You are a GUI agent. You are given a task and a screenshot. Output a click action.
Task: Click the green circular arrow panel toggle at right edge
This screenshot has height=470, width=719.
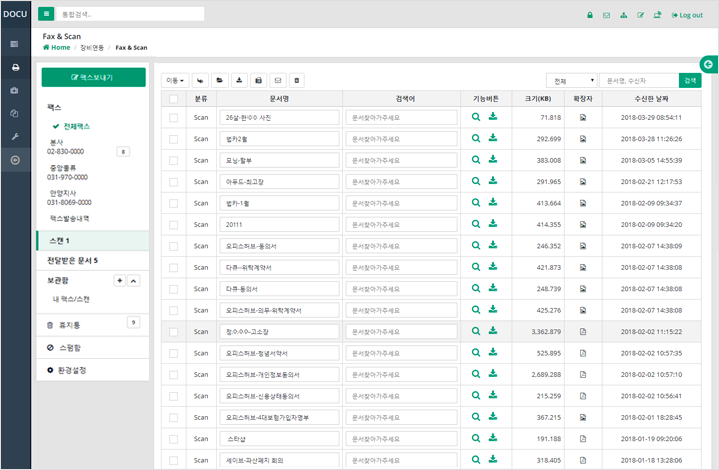[x=708, y=64]
